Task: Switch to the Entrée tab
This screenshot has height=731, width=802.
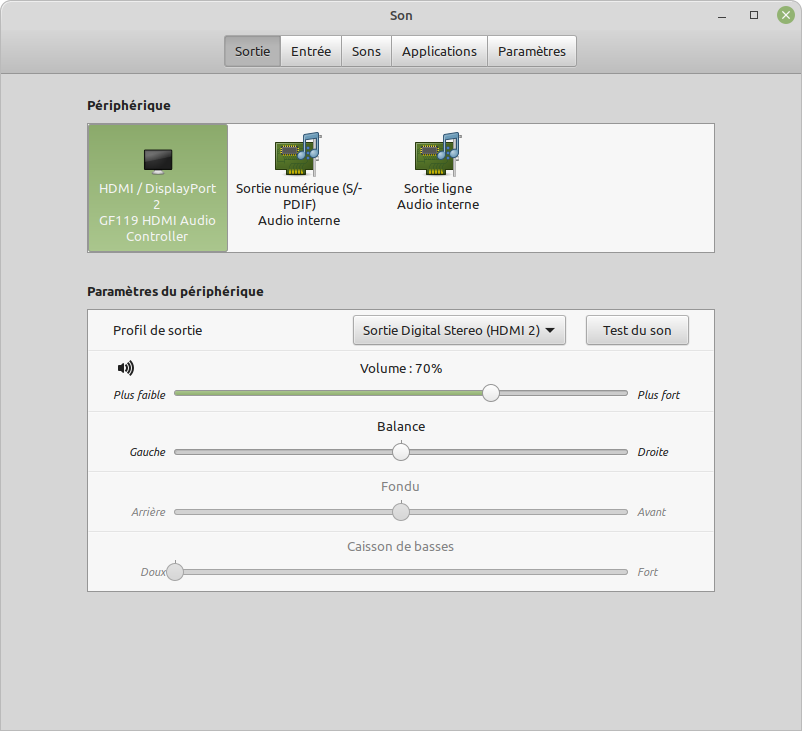Action: click(311, 51)
